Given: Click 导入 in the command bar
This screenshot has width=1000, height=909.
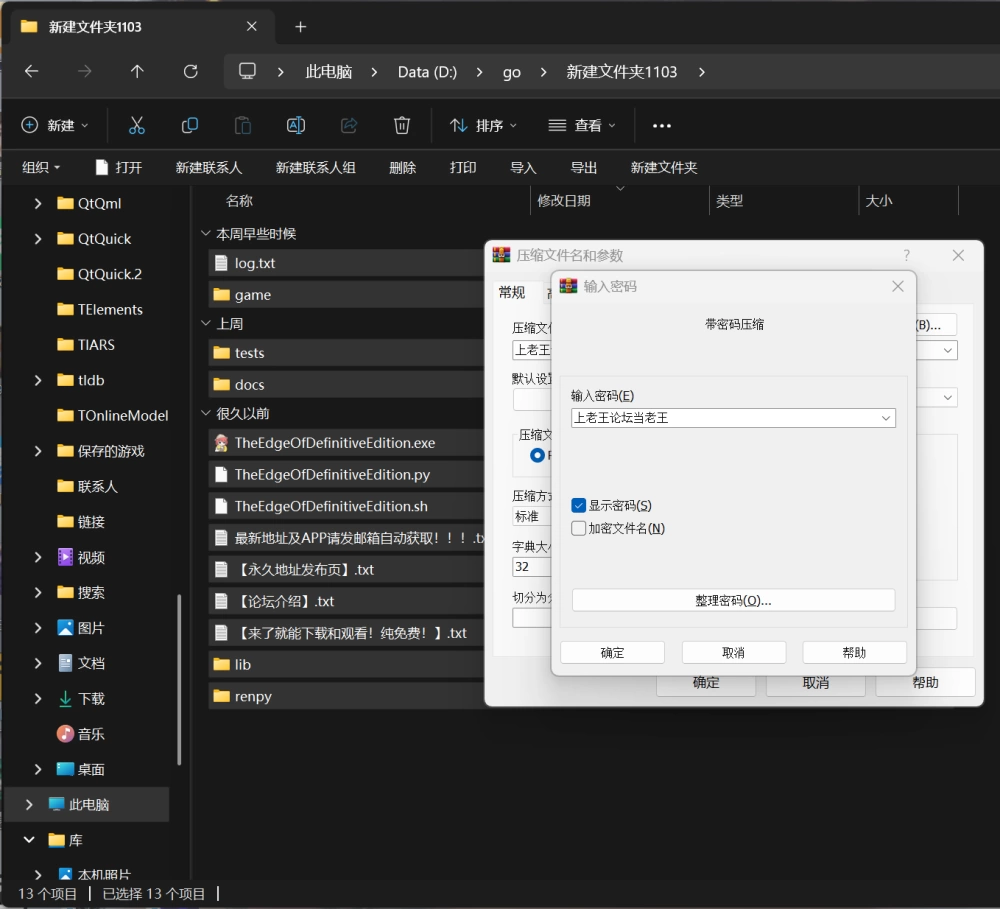Looking at the screenshot, I should coord(523,167).
